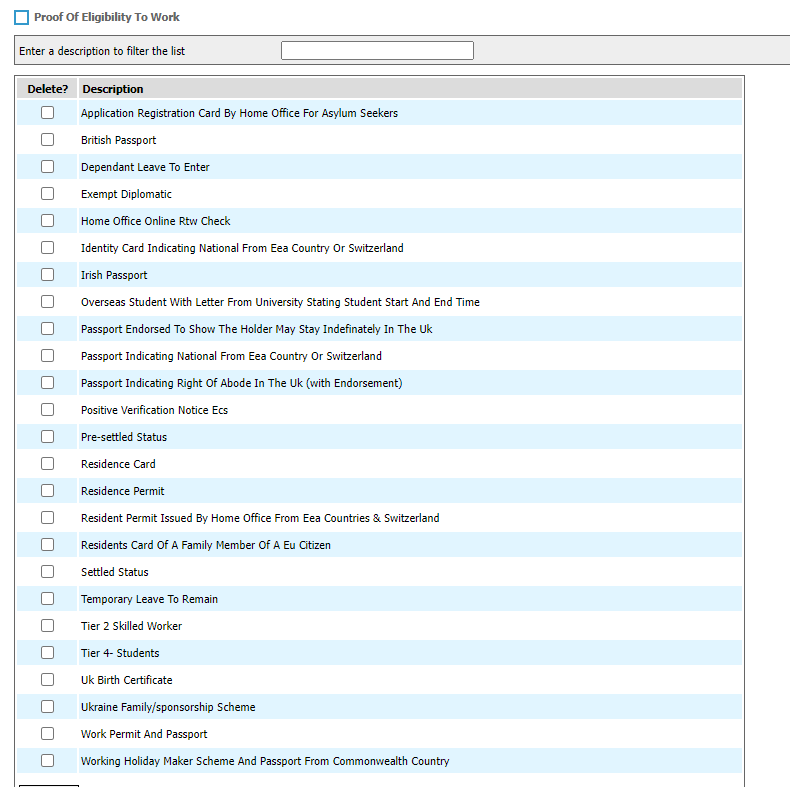Mark Exempt Diplomatic for deletion

click(47, 194)
